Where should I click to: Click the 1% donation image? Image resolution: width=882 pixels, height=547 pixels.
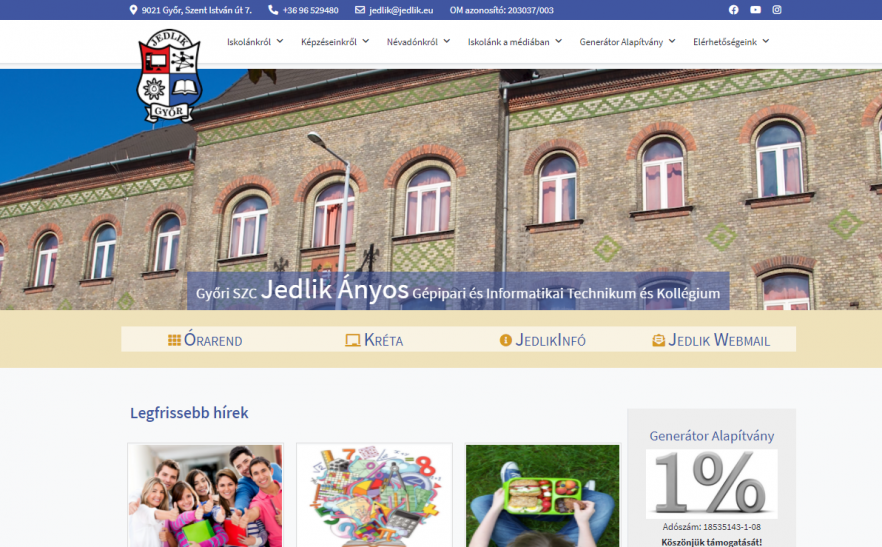pos(712,484)
